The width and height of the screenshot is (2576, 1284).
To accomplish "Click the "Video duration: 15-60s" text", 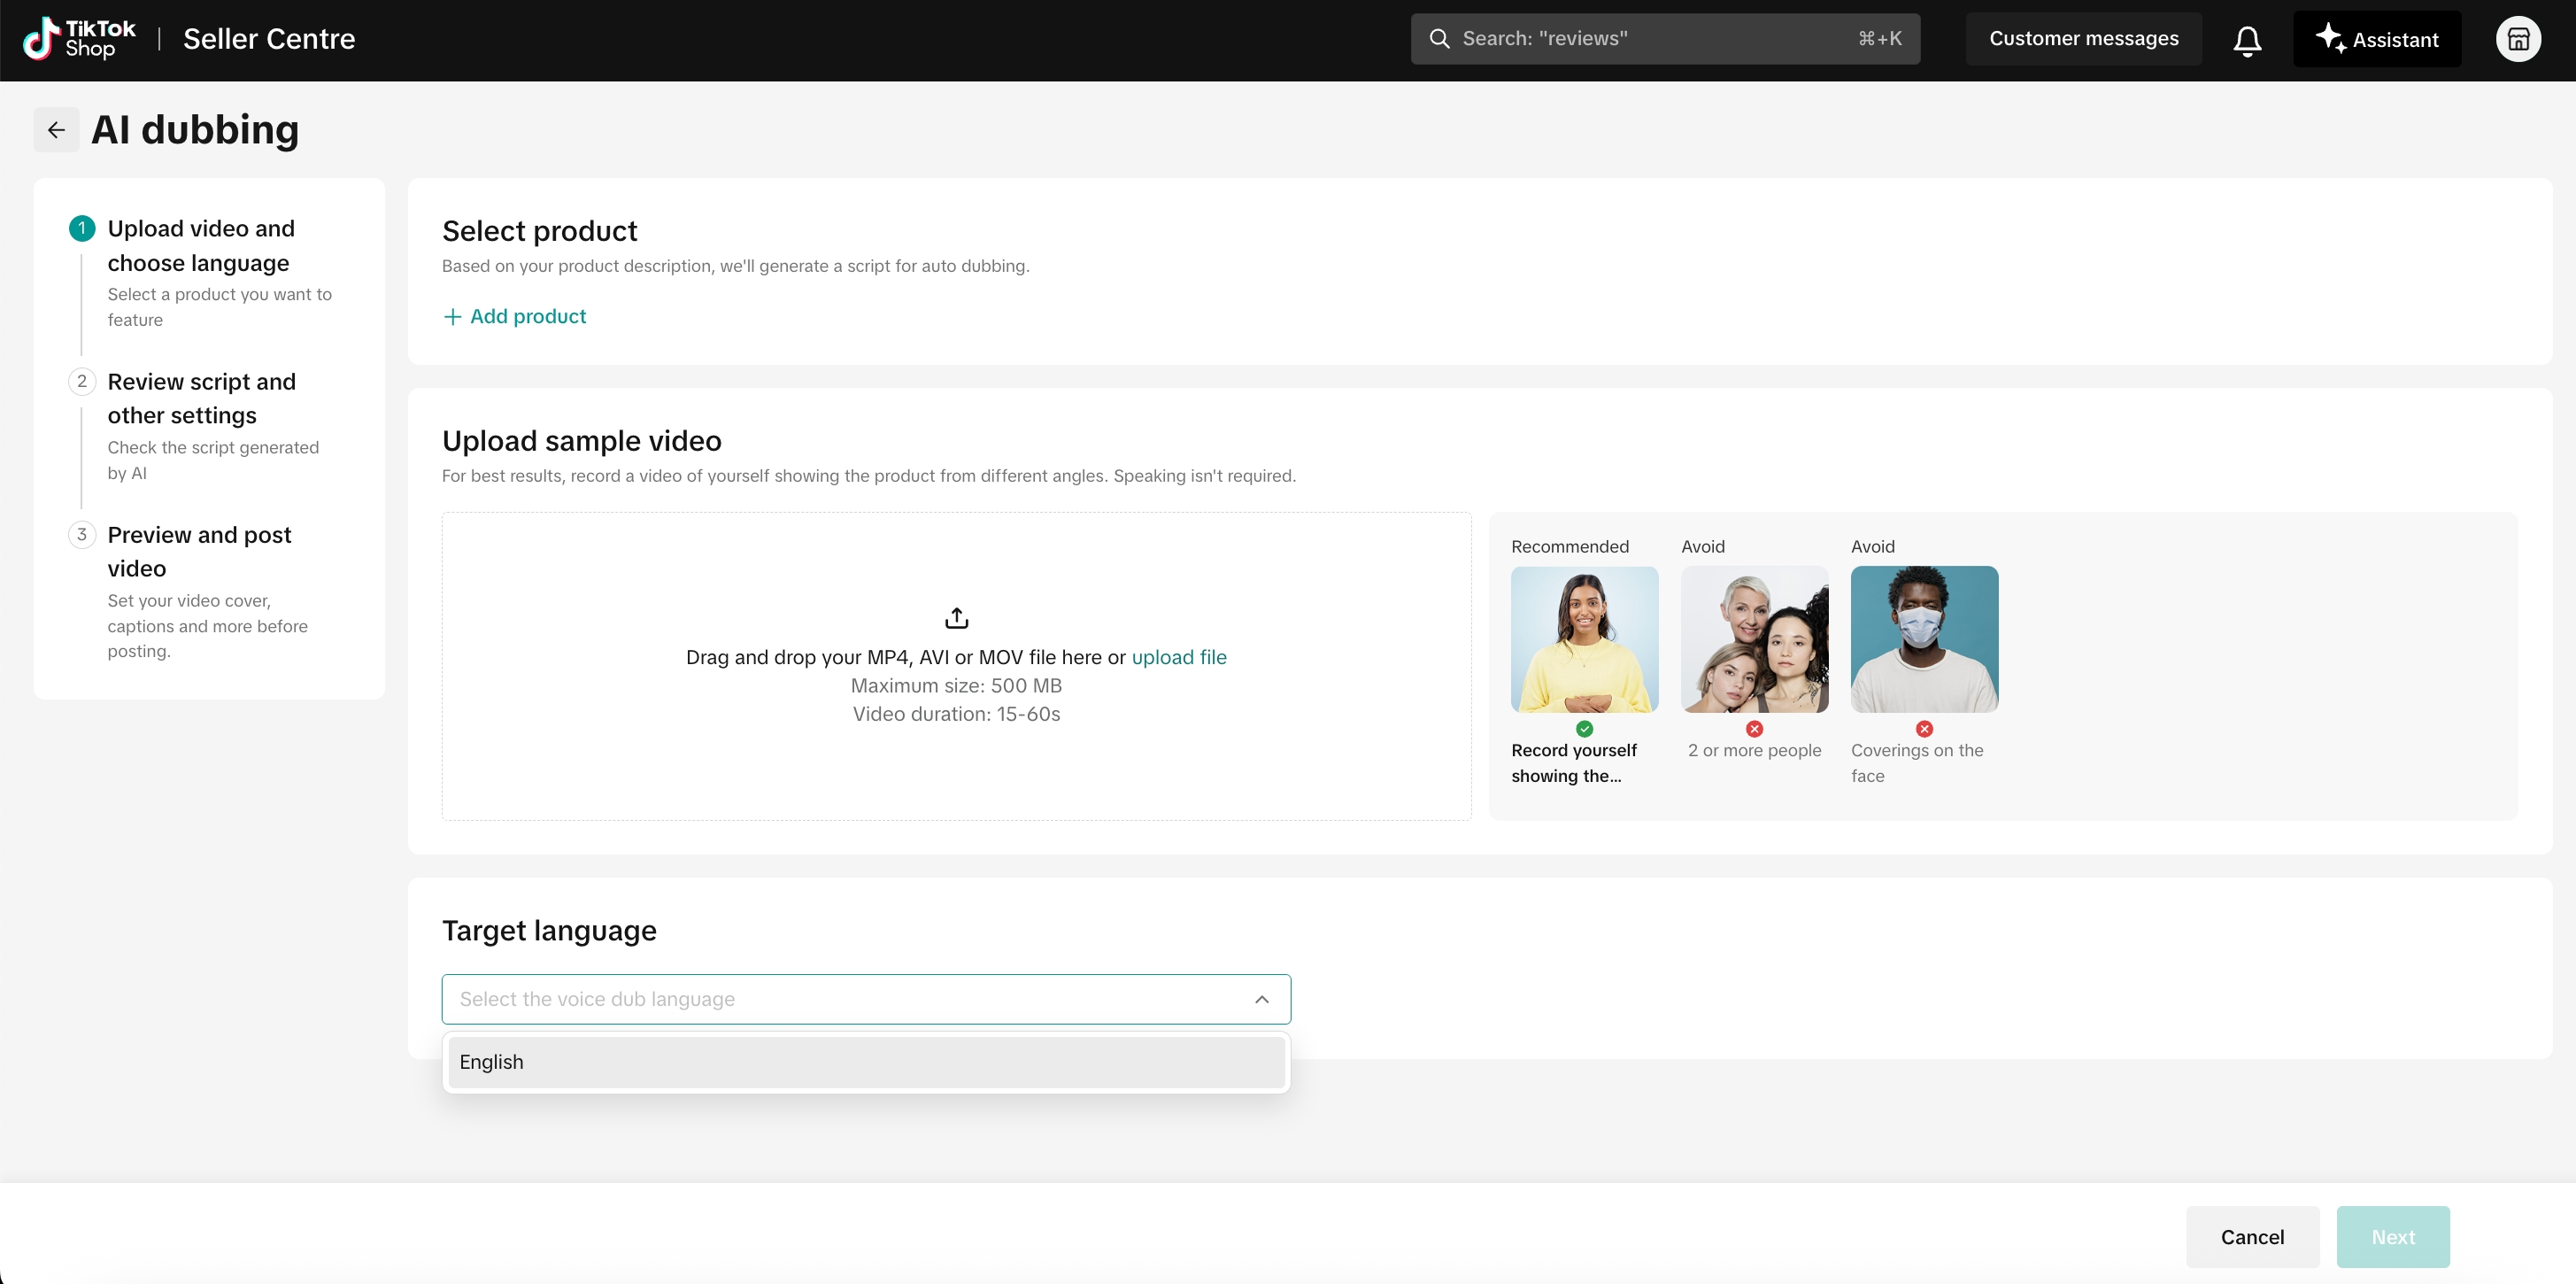I will click(956, 714).
